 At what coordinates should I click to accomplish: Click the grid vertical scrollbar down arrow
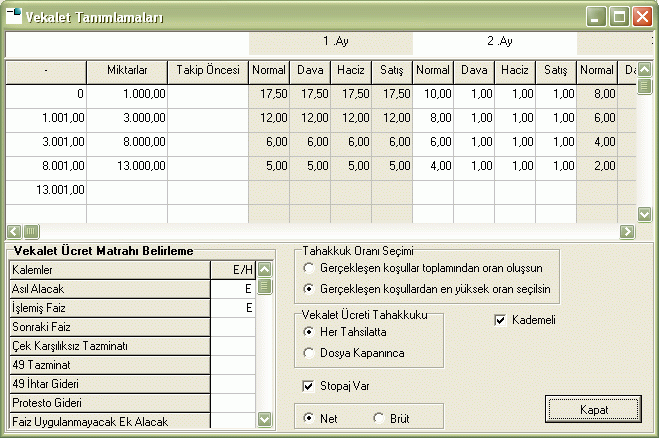(644, 214)
